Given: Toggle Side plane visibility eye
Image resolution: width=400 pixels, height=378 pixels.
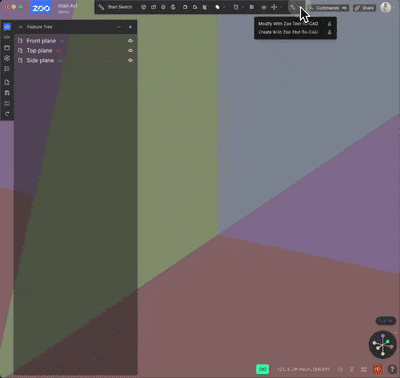Looking at the screenshot, I should pos(130,60).
